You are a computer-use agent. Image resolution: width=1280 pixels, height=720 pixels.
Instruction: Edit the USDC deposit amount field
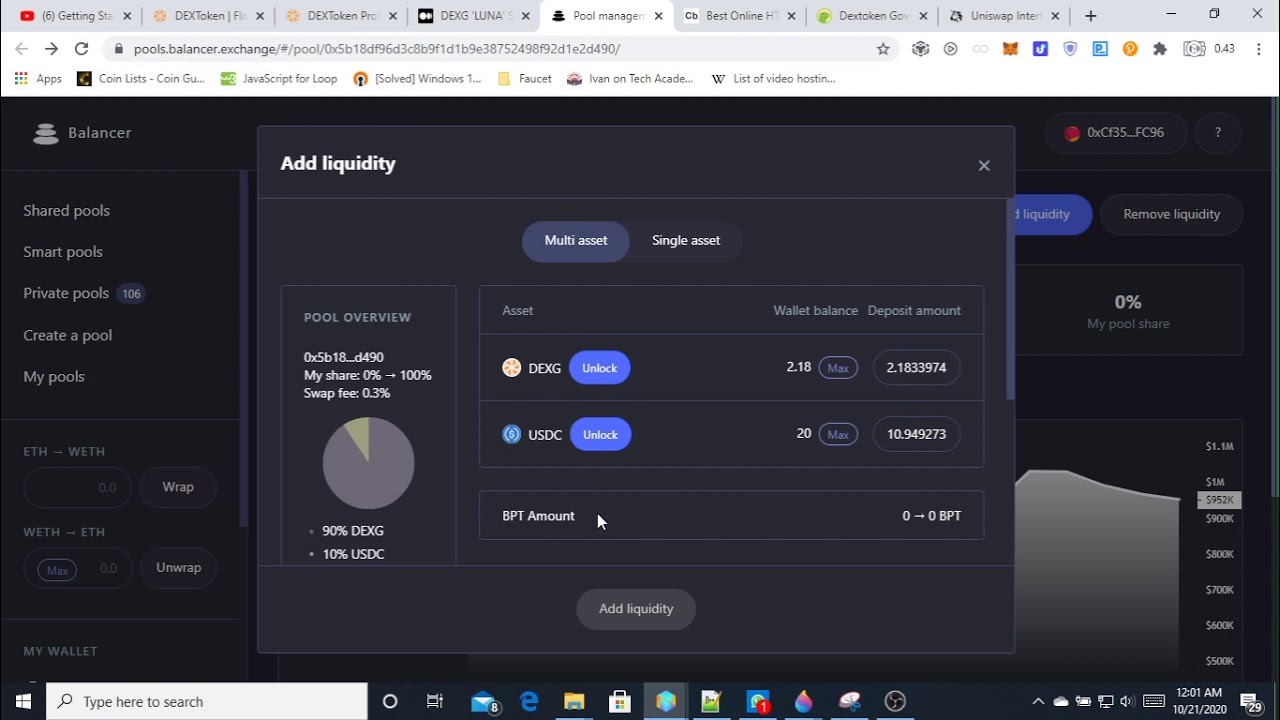916,434
